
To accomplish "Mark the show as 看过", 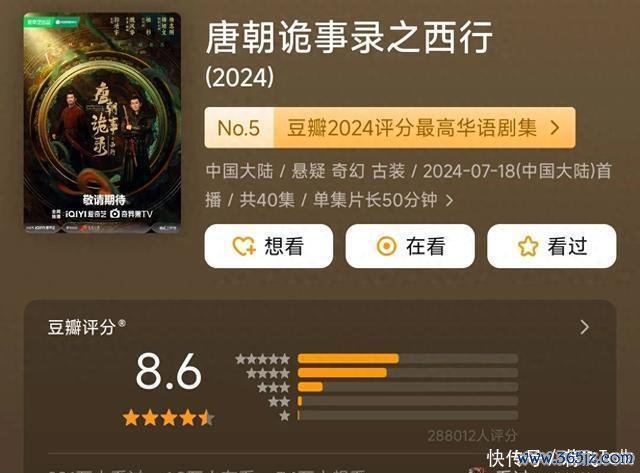I will pyautogui.click(x=551, y=246).
